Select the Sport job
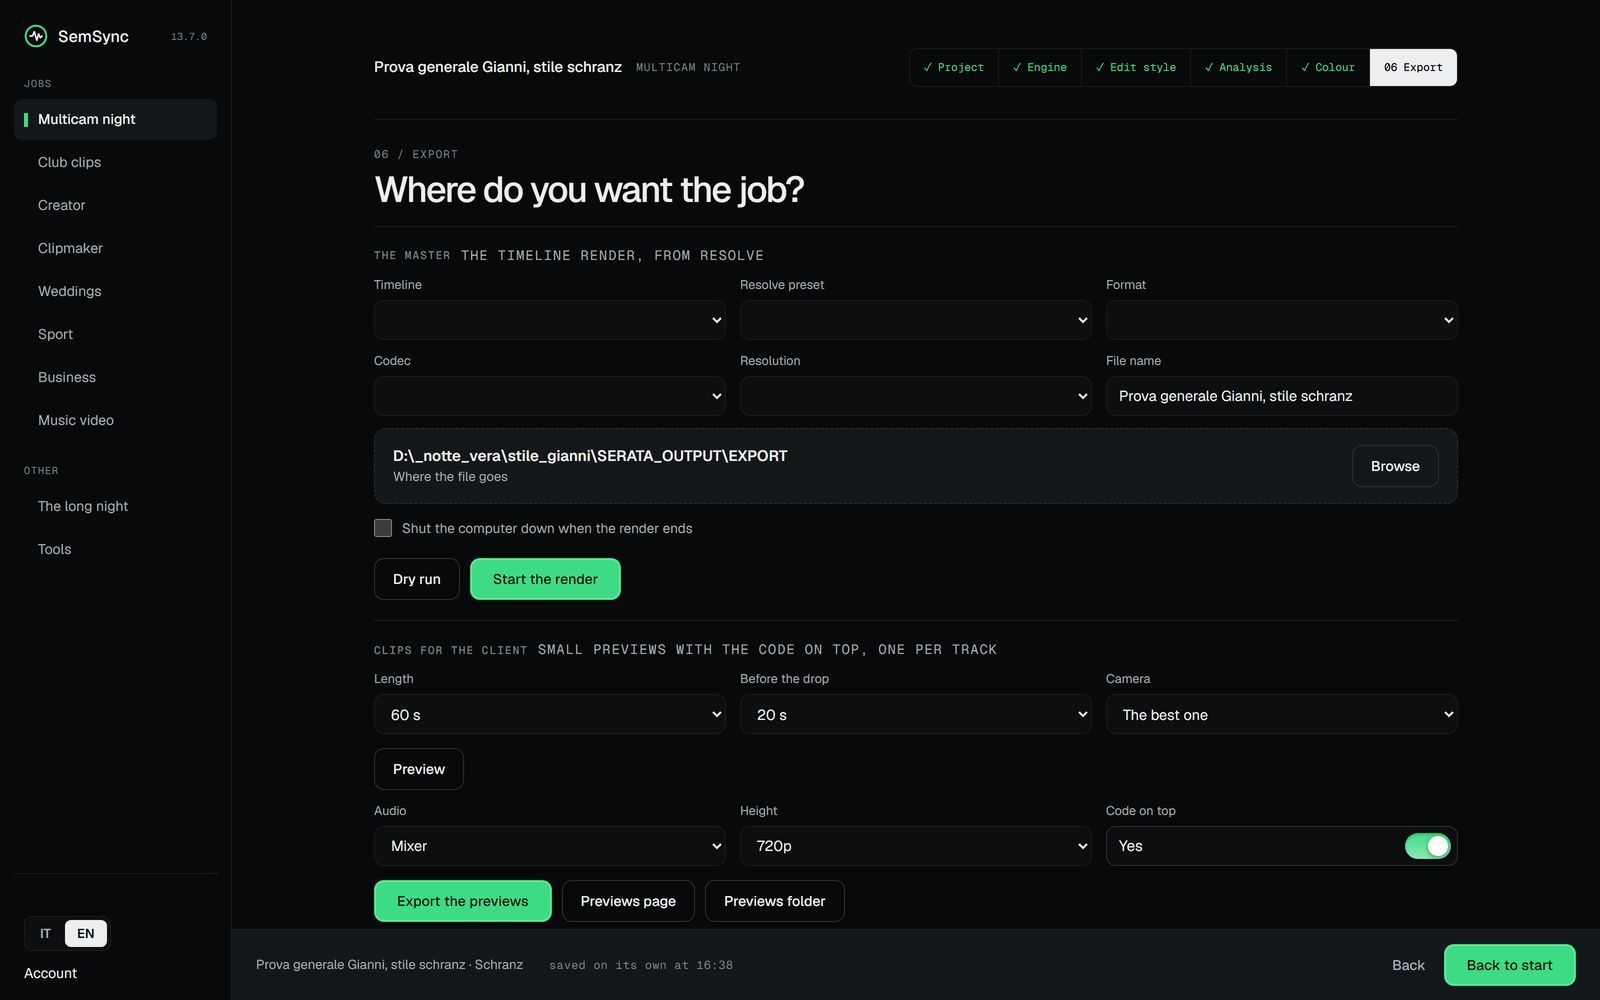Viewport: 1600px width, 1000px height. click(115, 334)
